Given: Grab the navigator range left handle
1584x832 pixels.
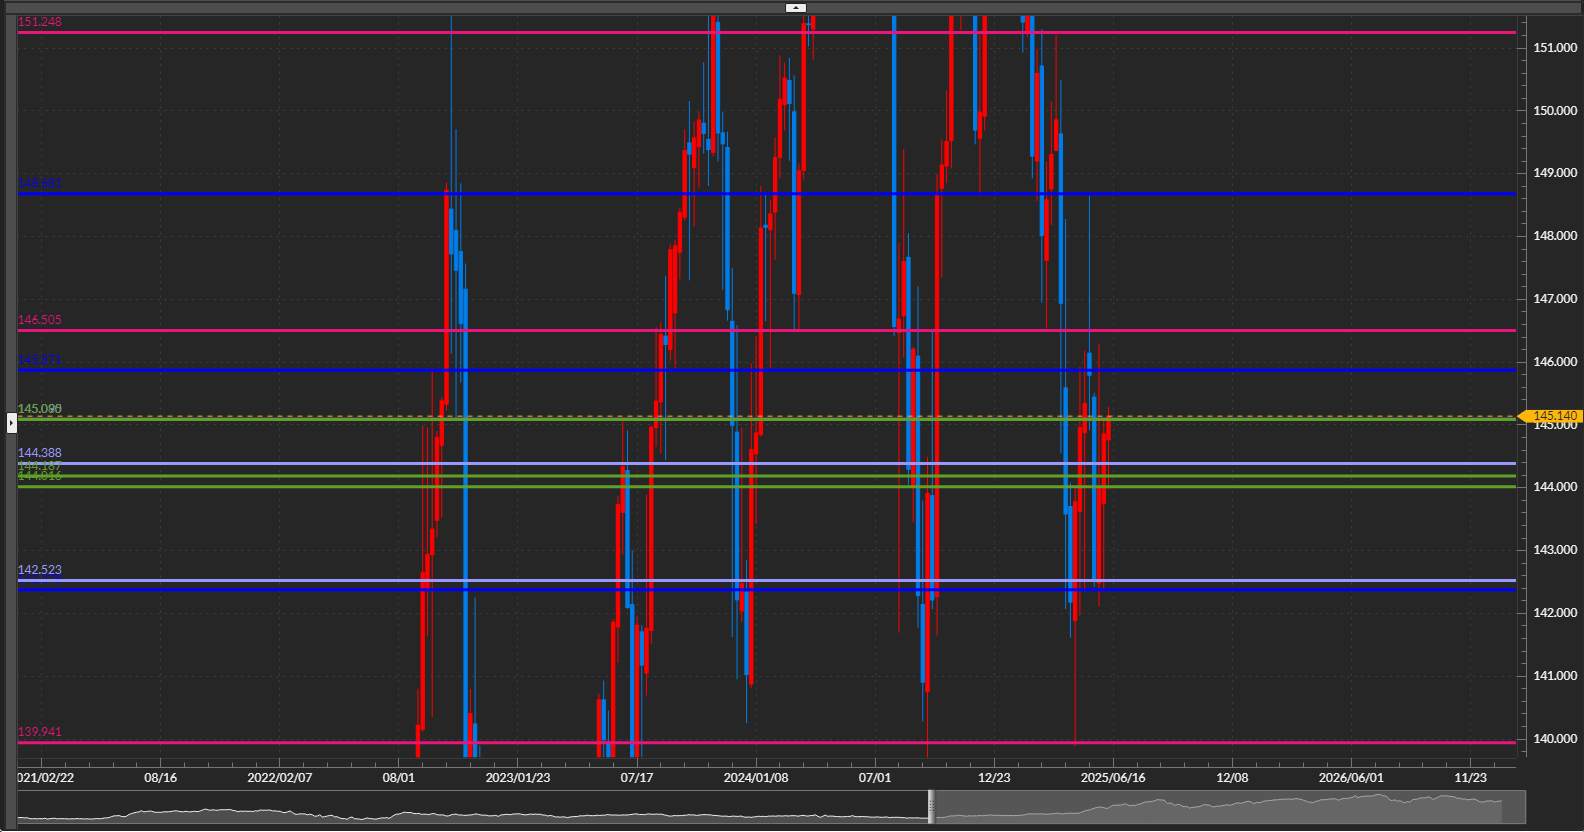Looking at the screenshot, I should point(931,807).
